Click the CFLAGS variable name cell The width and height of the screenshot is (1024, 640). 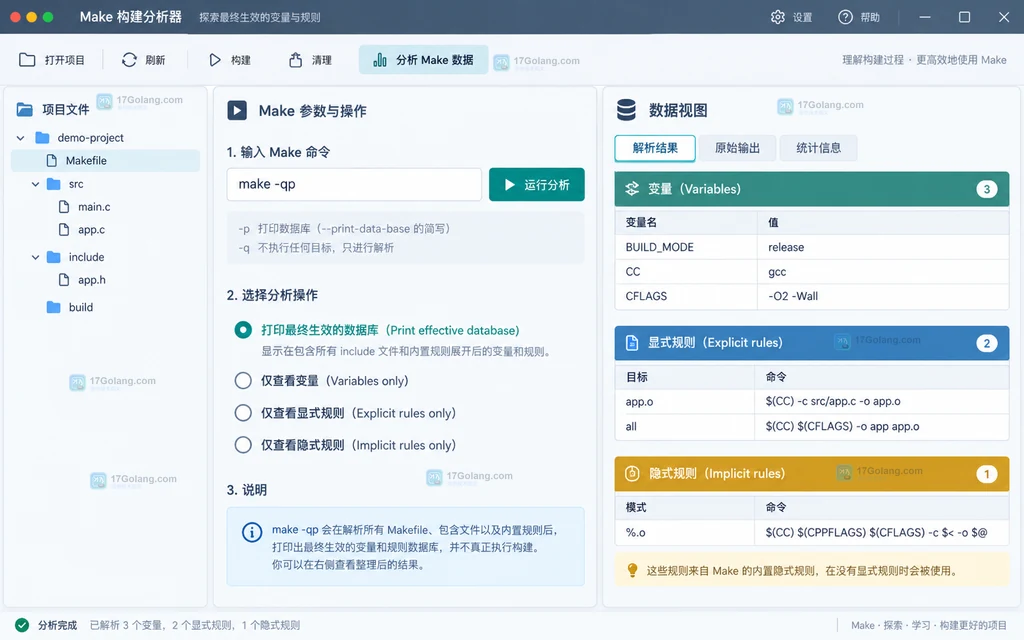click(x=686, y=296)
